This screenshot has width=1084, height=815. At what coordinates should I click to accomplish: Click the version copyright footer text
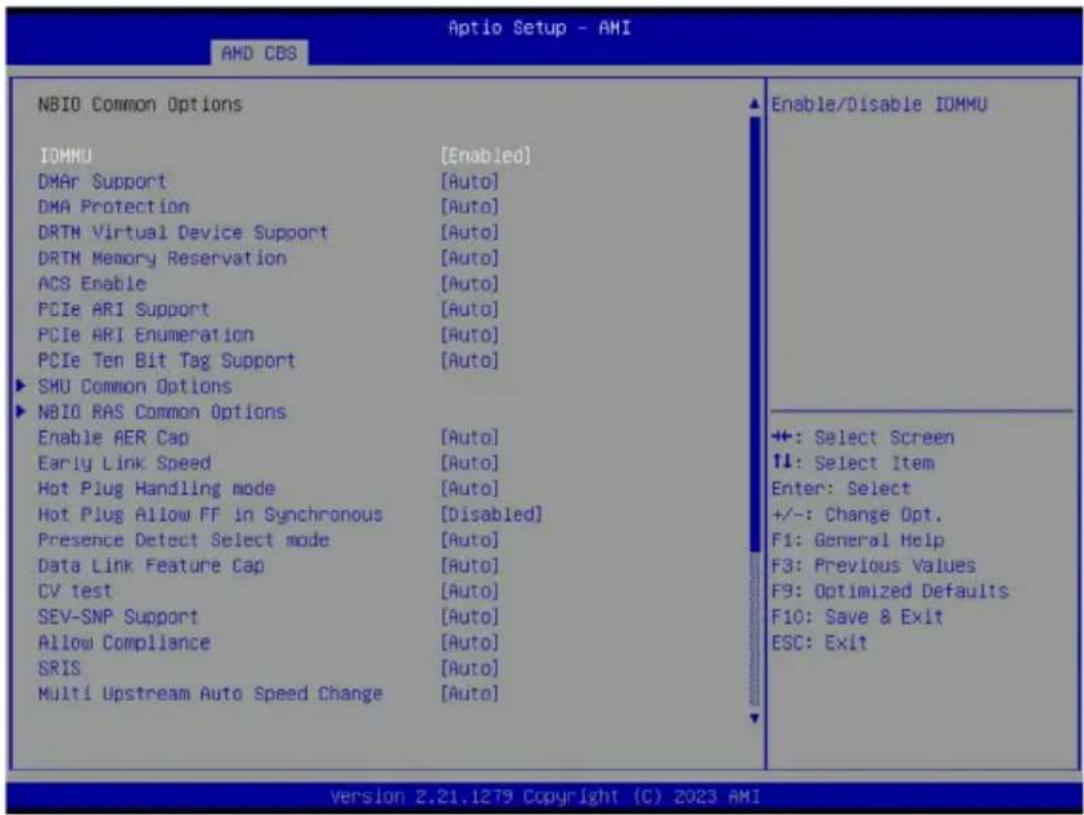pos(545,797)
